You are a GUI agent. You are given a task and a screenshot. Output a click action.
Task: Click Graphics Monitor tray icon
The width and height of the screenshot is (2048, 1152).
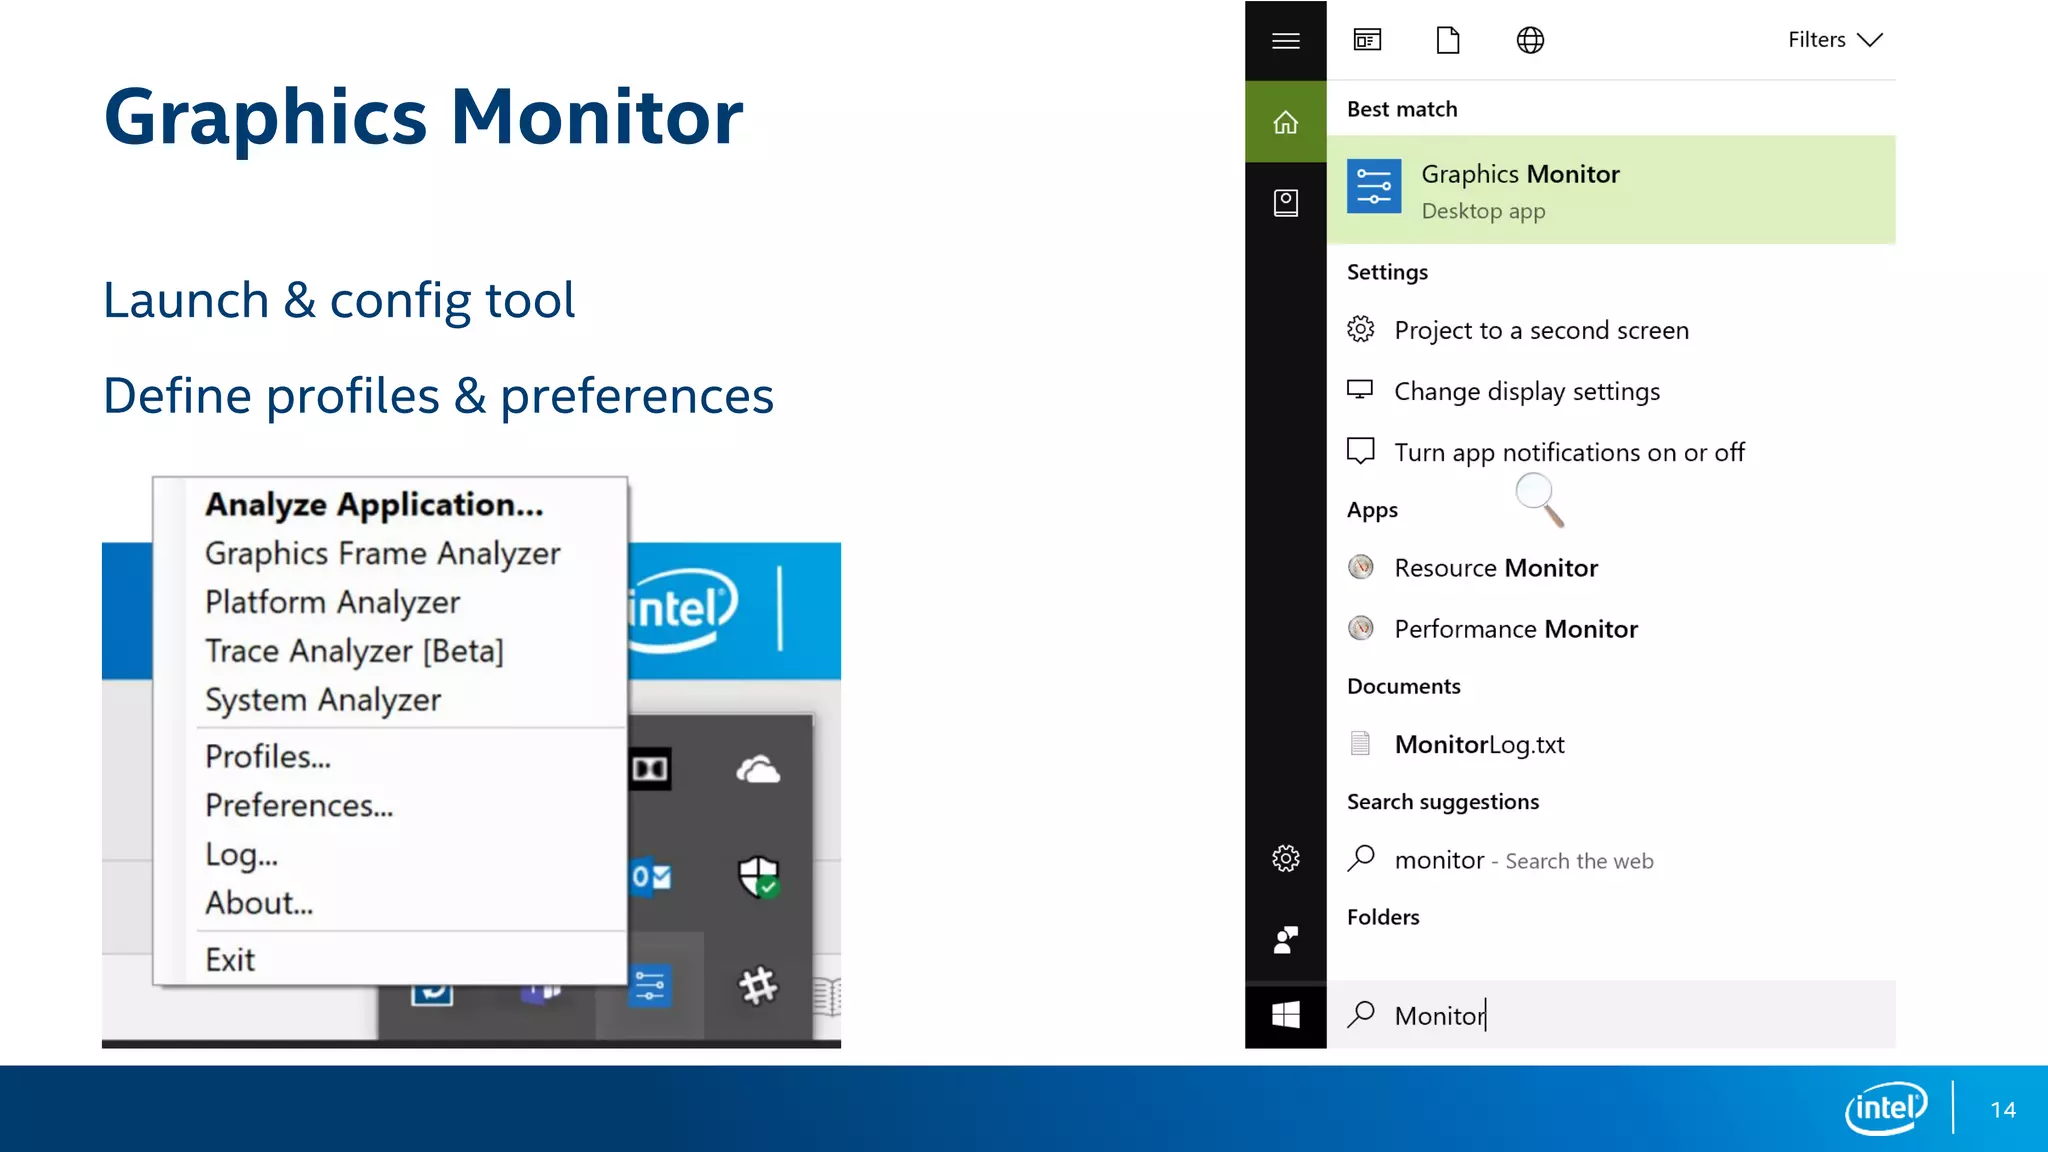pyautogui.click(x=649, y=987)
